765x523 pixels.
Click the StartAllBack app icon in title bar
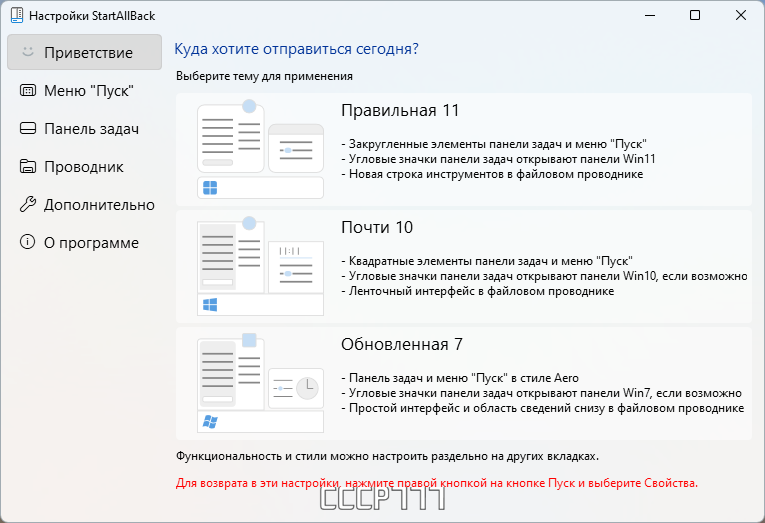click(x=17, y=15)
